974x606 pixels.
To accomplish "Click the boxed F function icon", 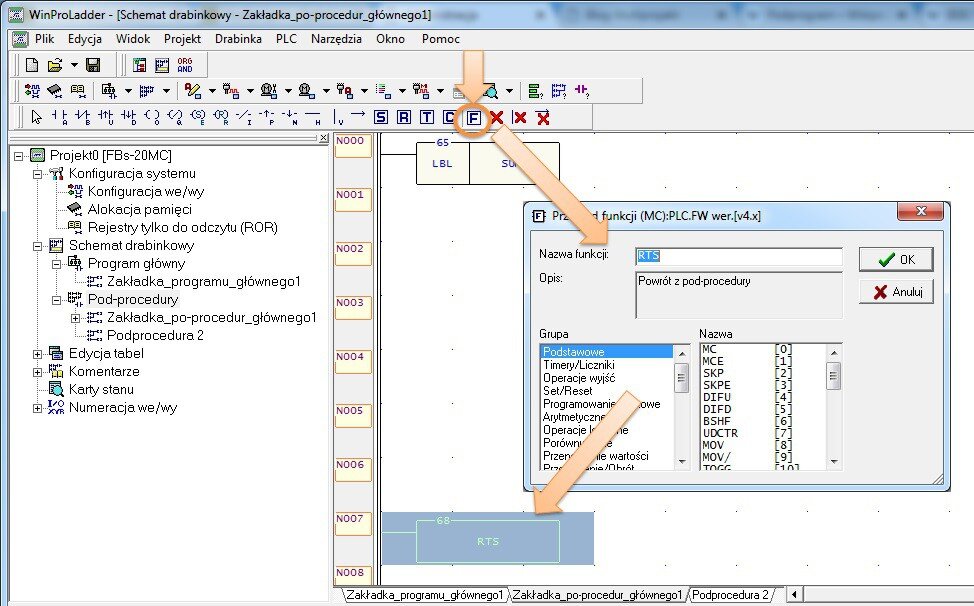I will pos(473,117).
